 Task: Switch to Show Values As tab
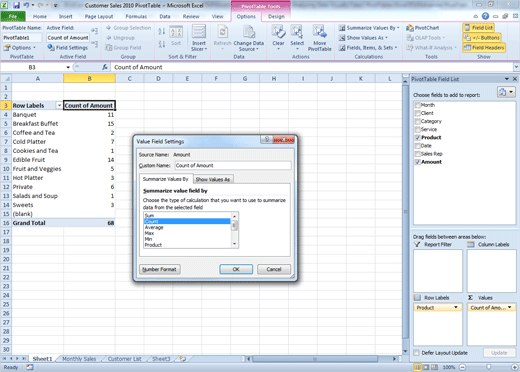point(213,179)
